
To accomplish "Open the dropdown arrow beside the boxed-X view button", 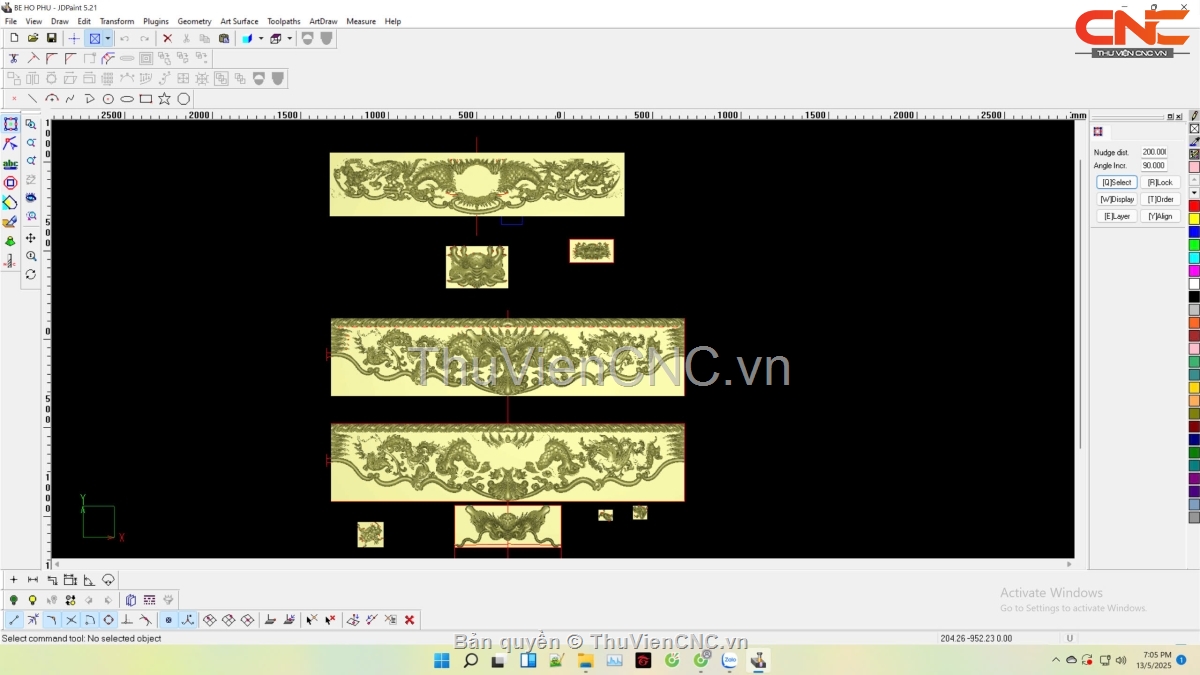I will 108,38.
